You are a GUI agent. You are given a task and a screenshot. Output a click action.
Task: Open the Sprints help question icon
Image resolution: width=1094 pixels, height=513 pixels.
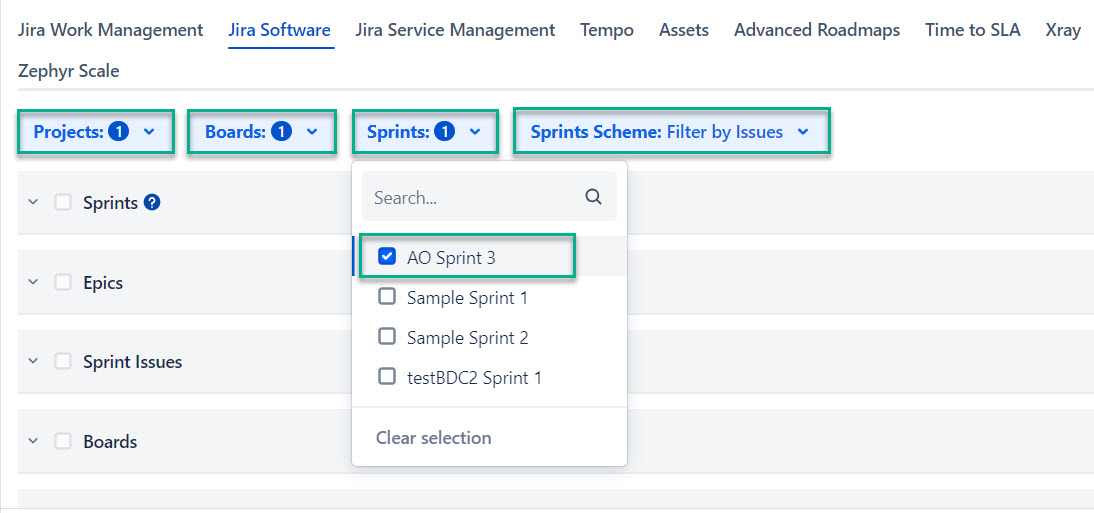(x=152, y=202)
